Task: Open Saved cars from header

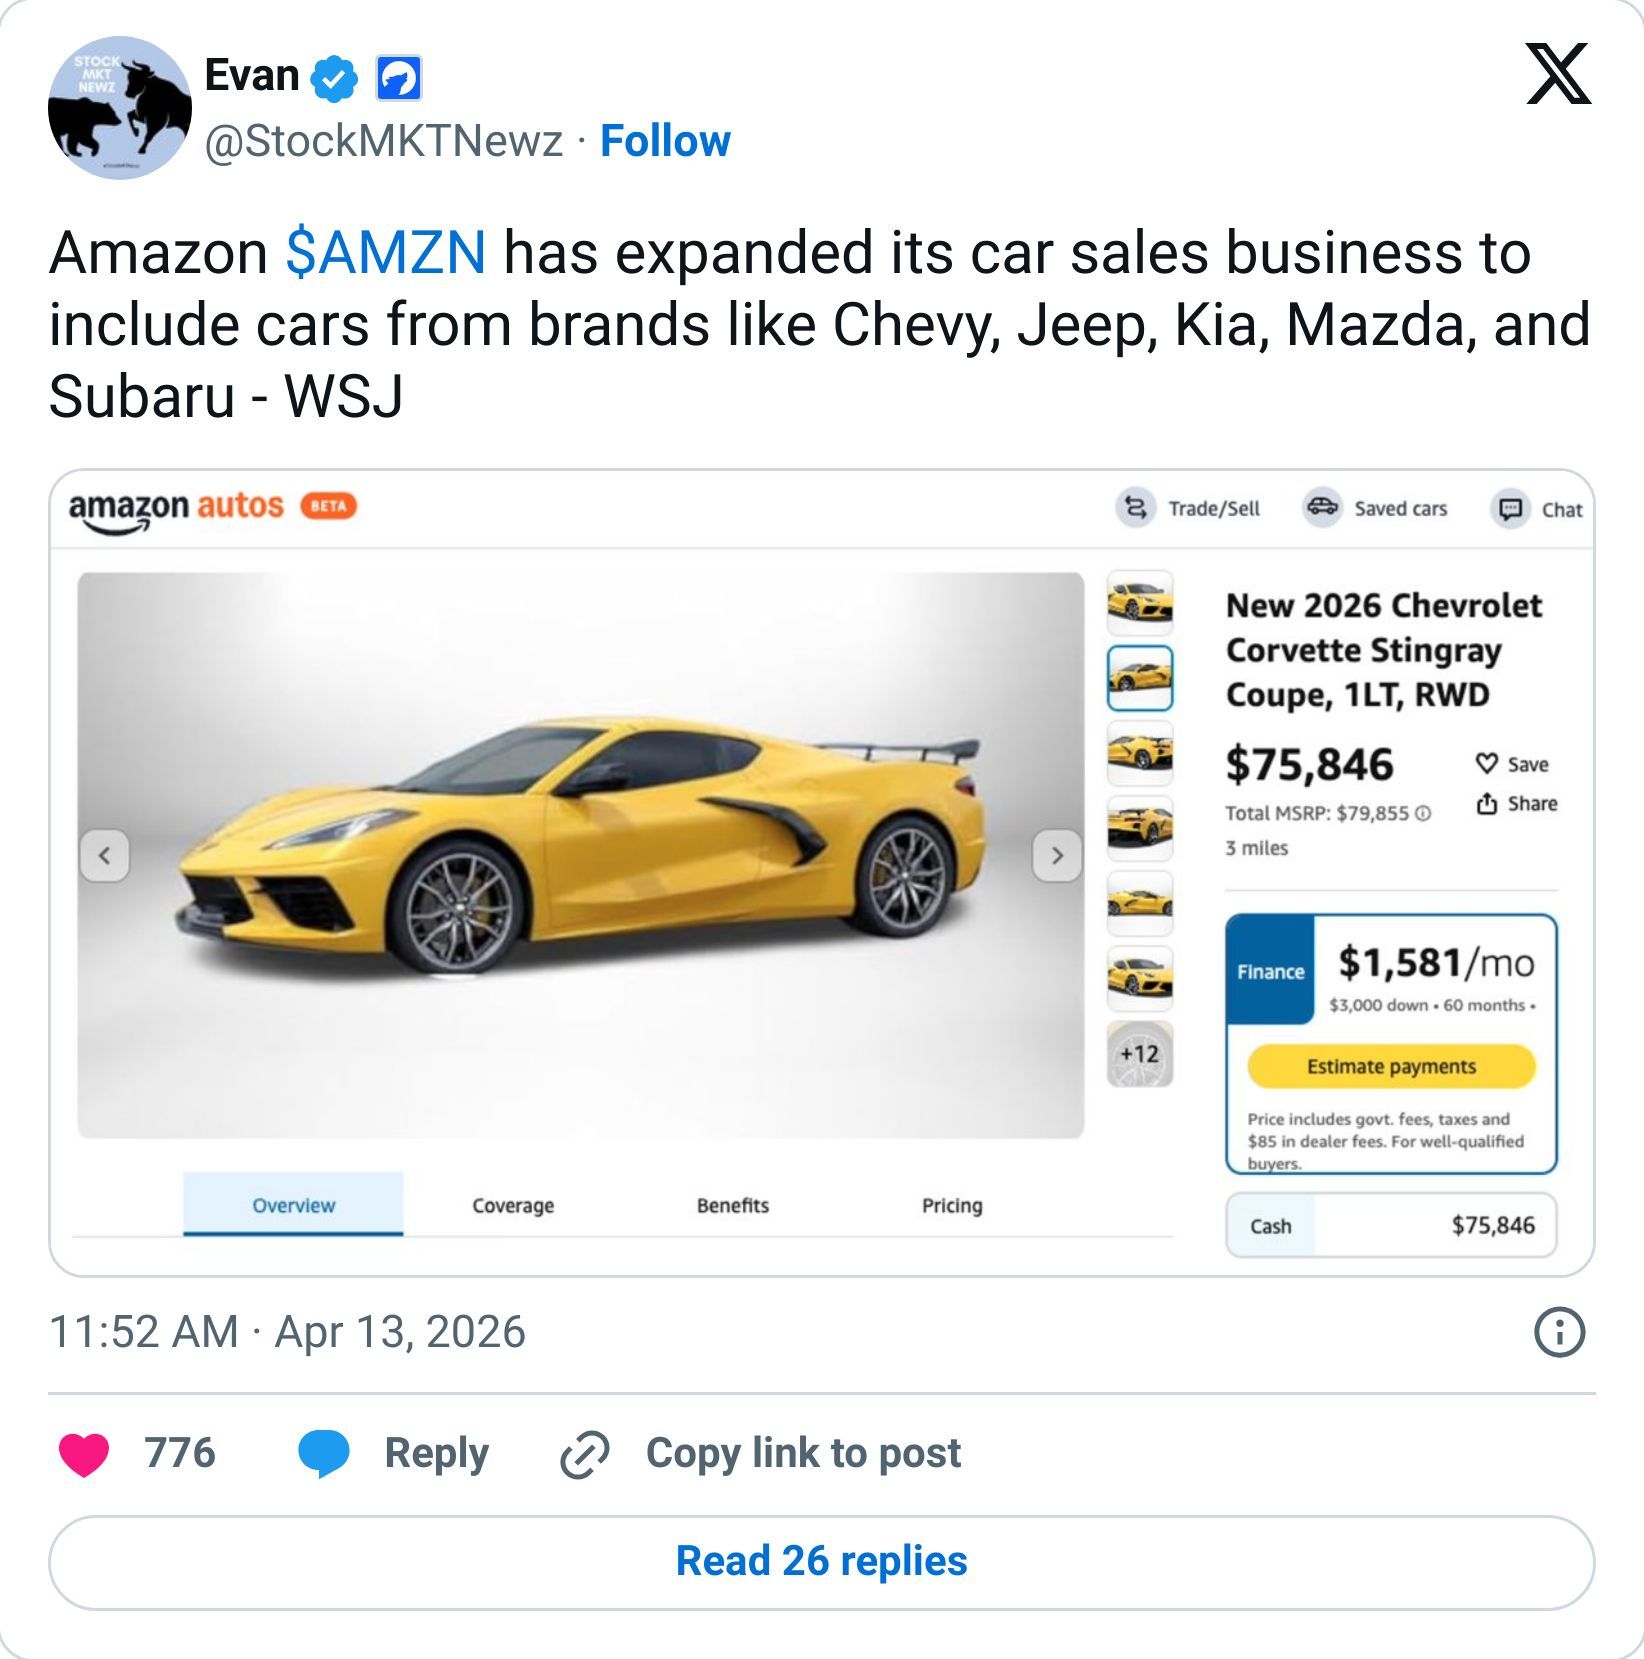Action: (x=1322, y=508)
